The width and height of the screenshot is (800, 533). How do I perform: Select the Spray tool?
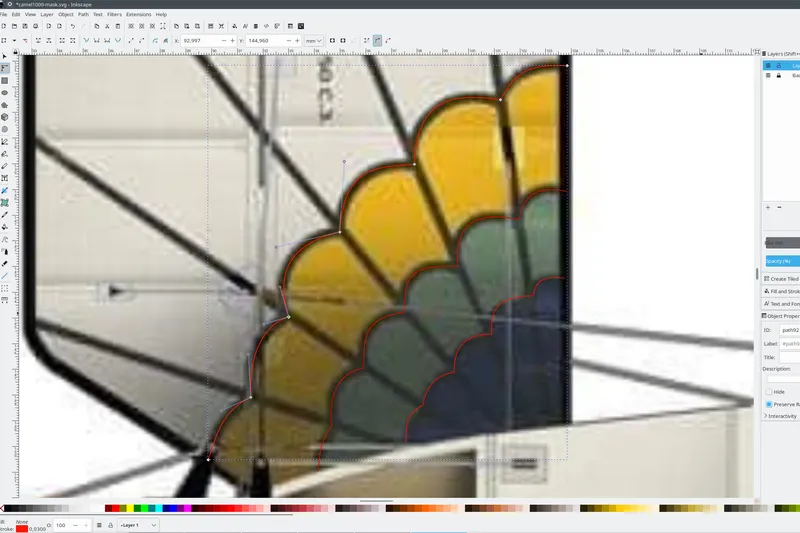tap(5, 251)
